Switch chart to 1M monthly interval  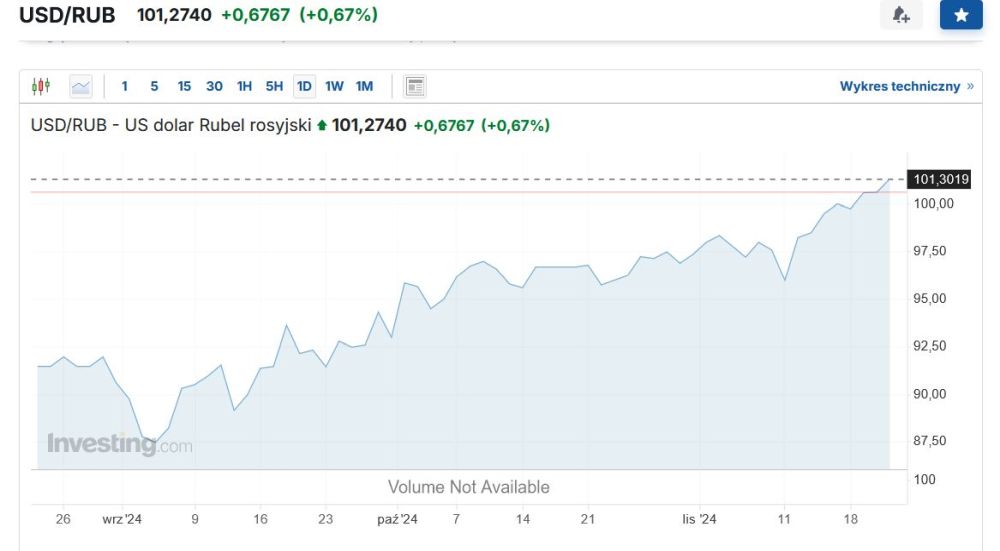[x=364, y=86]
